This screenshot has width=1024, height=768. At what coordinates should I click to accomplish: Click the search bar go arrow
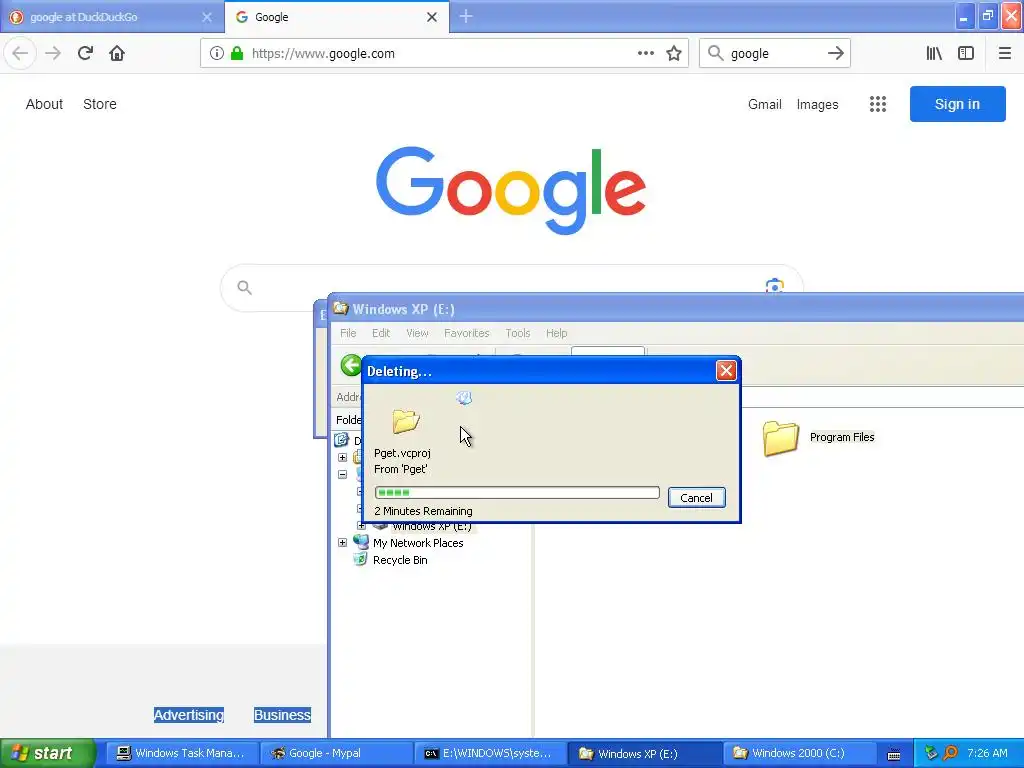836,54
